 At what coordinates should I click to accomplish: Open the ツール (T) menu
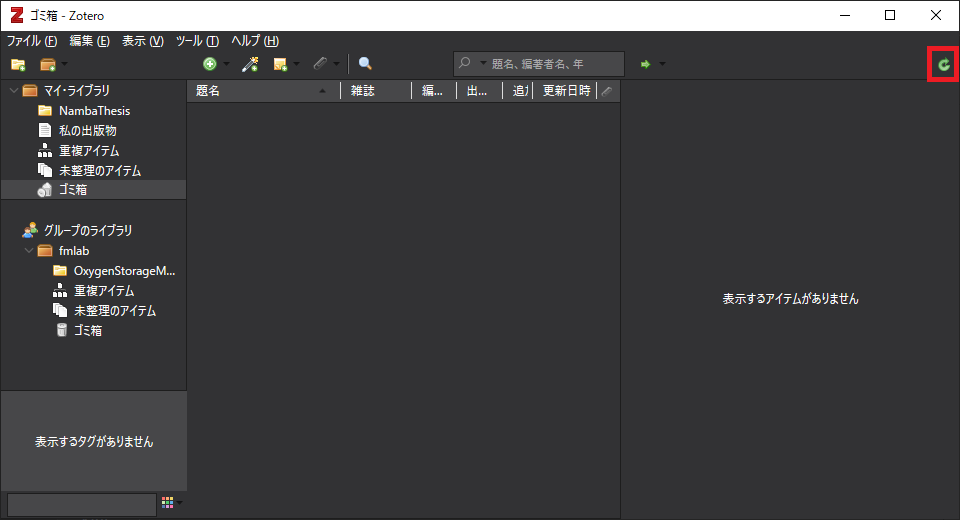[197, 41]
